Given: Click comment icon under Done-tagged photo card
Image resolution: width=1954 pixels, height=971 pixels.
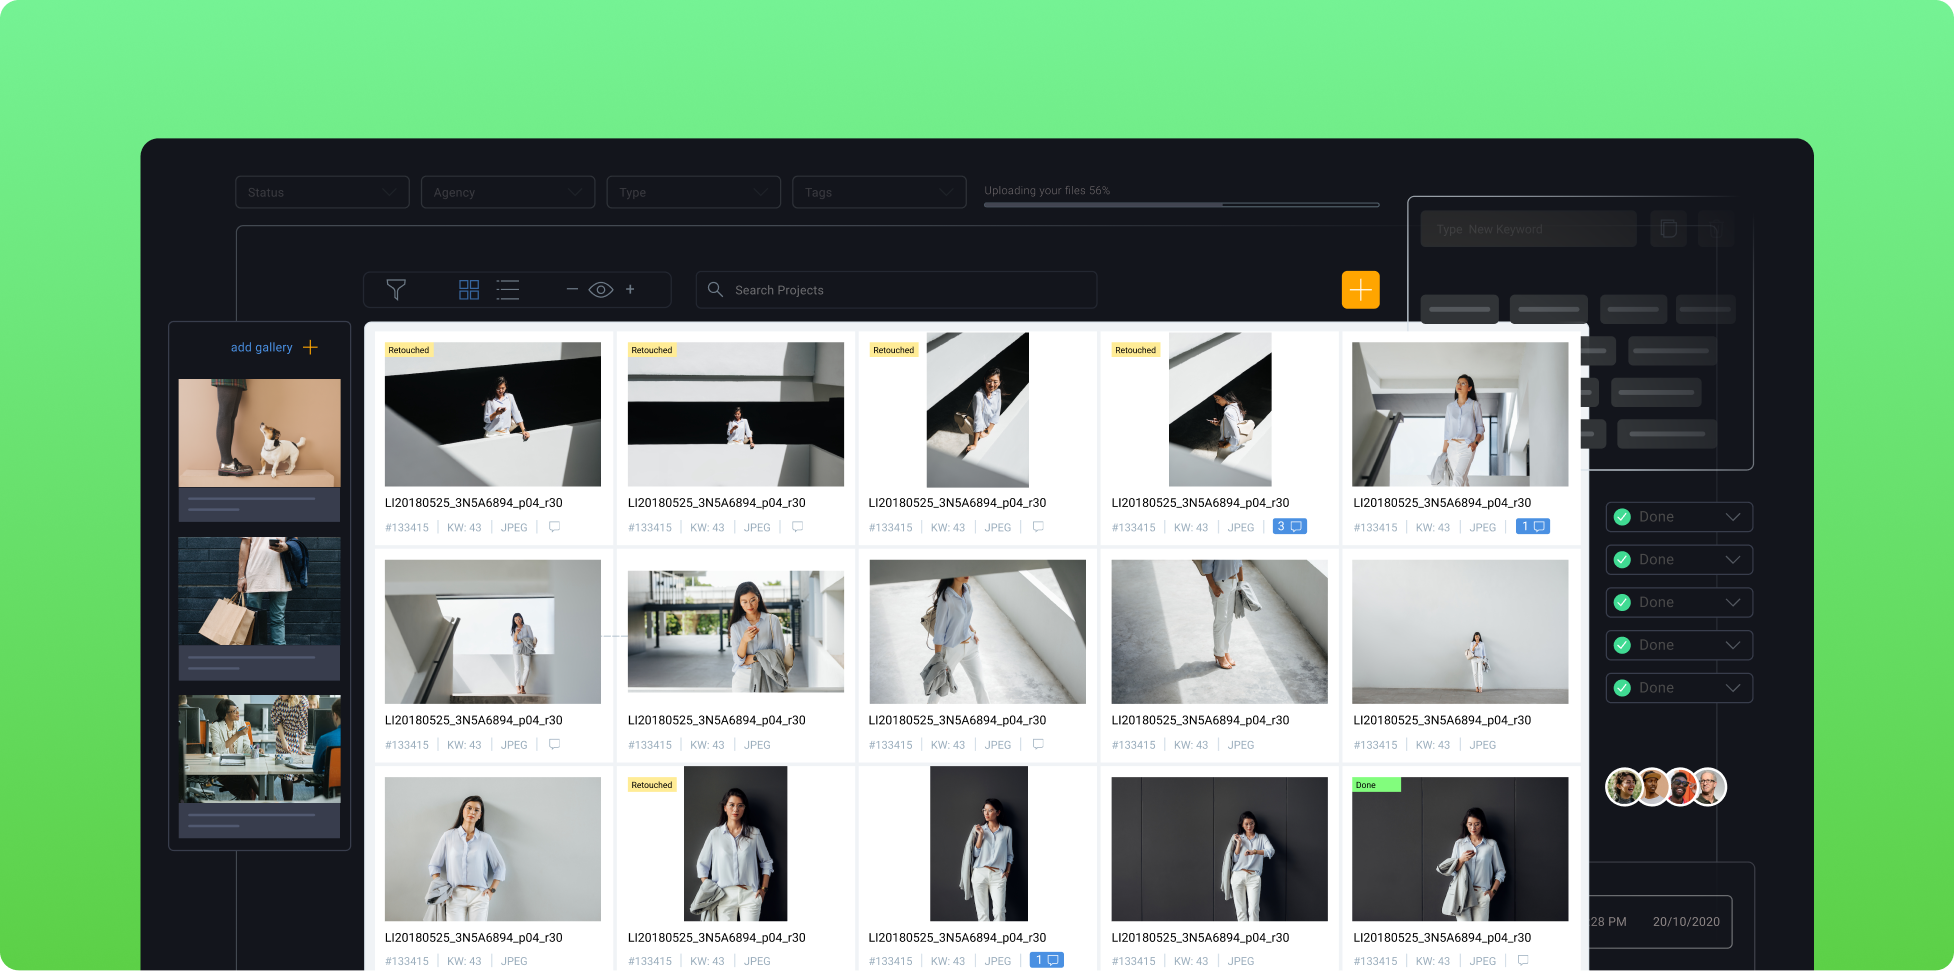Looking at the screenshot, I should [1523, 960].
